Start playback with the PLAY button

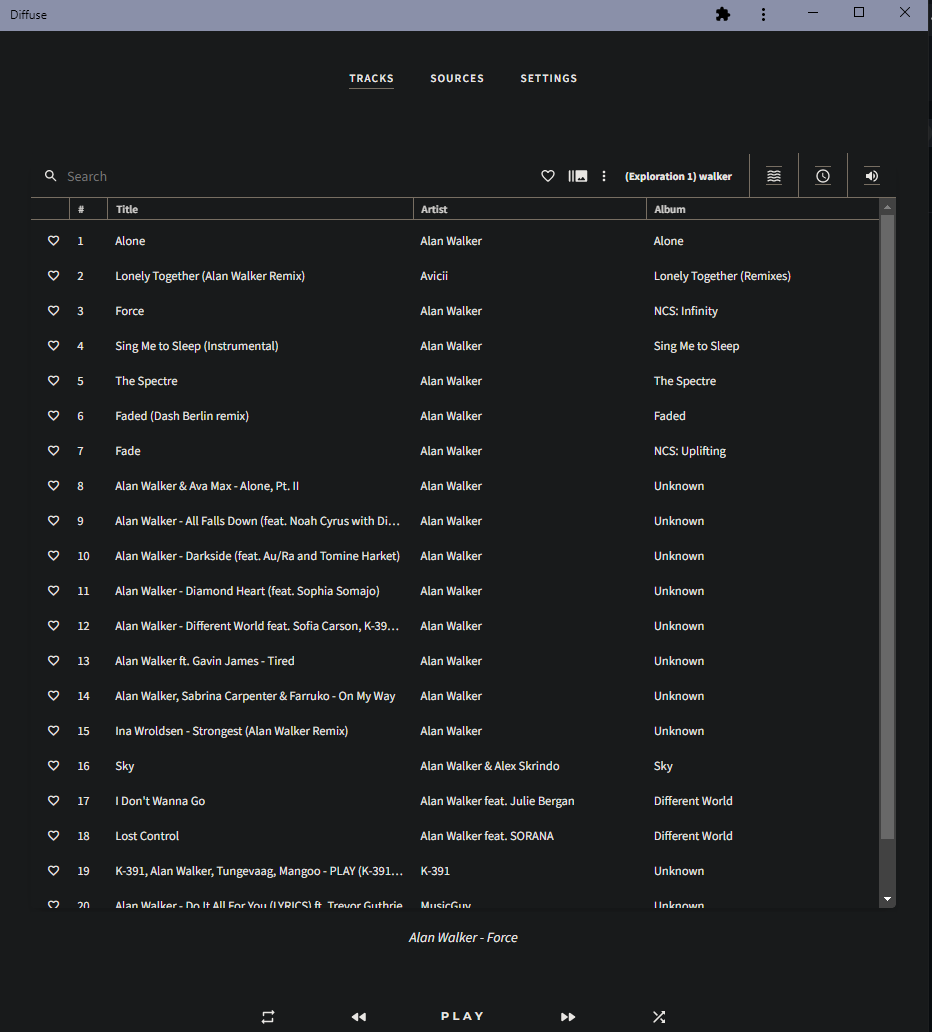tap(463, 1016)
